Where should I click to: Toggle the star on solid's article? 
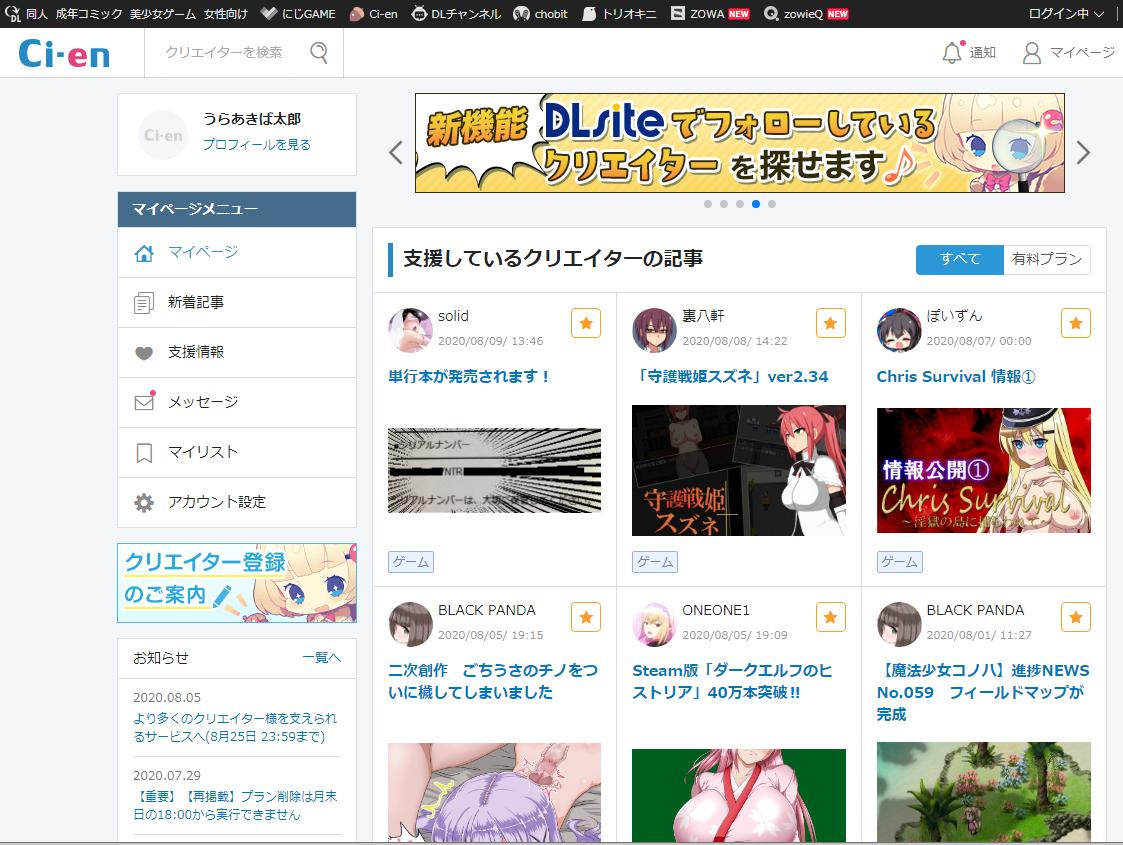(x=586, y=323)
